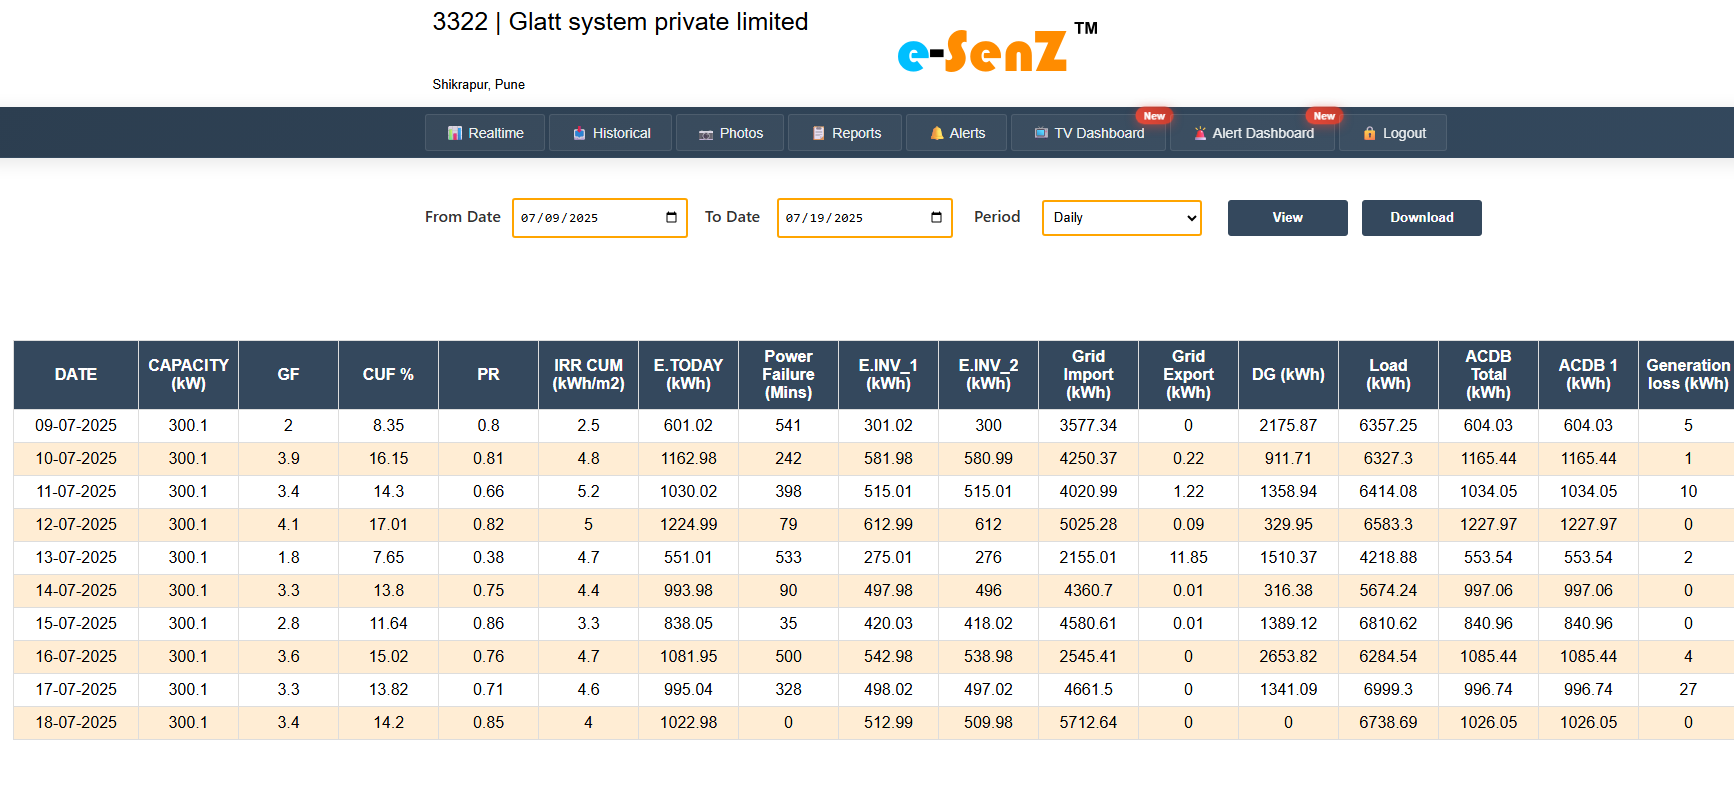The height and width of the screenshot is (789, 1734).
Task: Click the E.INV_2 (kWh) header
Action: coord(988,374)
